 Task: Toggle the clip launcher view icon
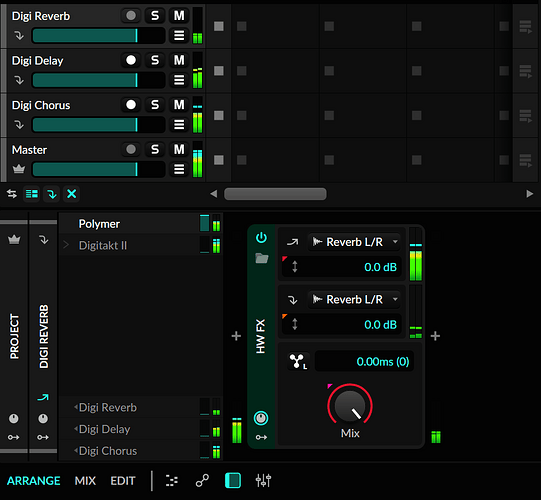pos(32,194)
